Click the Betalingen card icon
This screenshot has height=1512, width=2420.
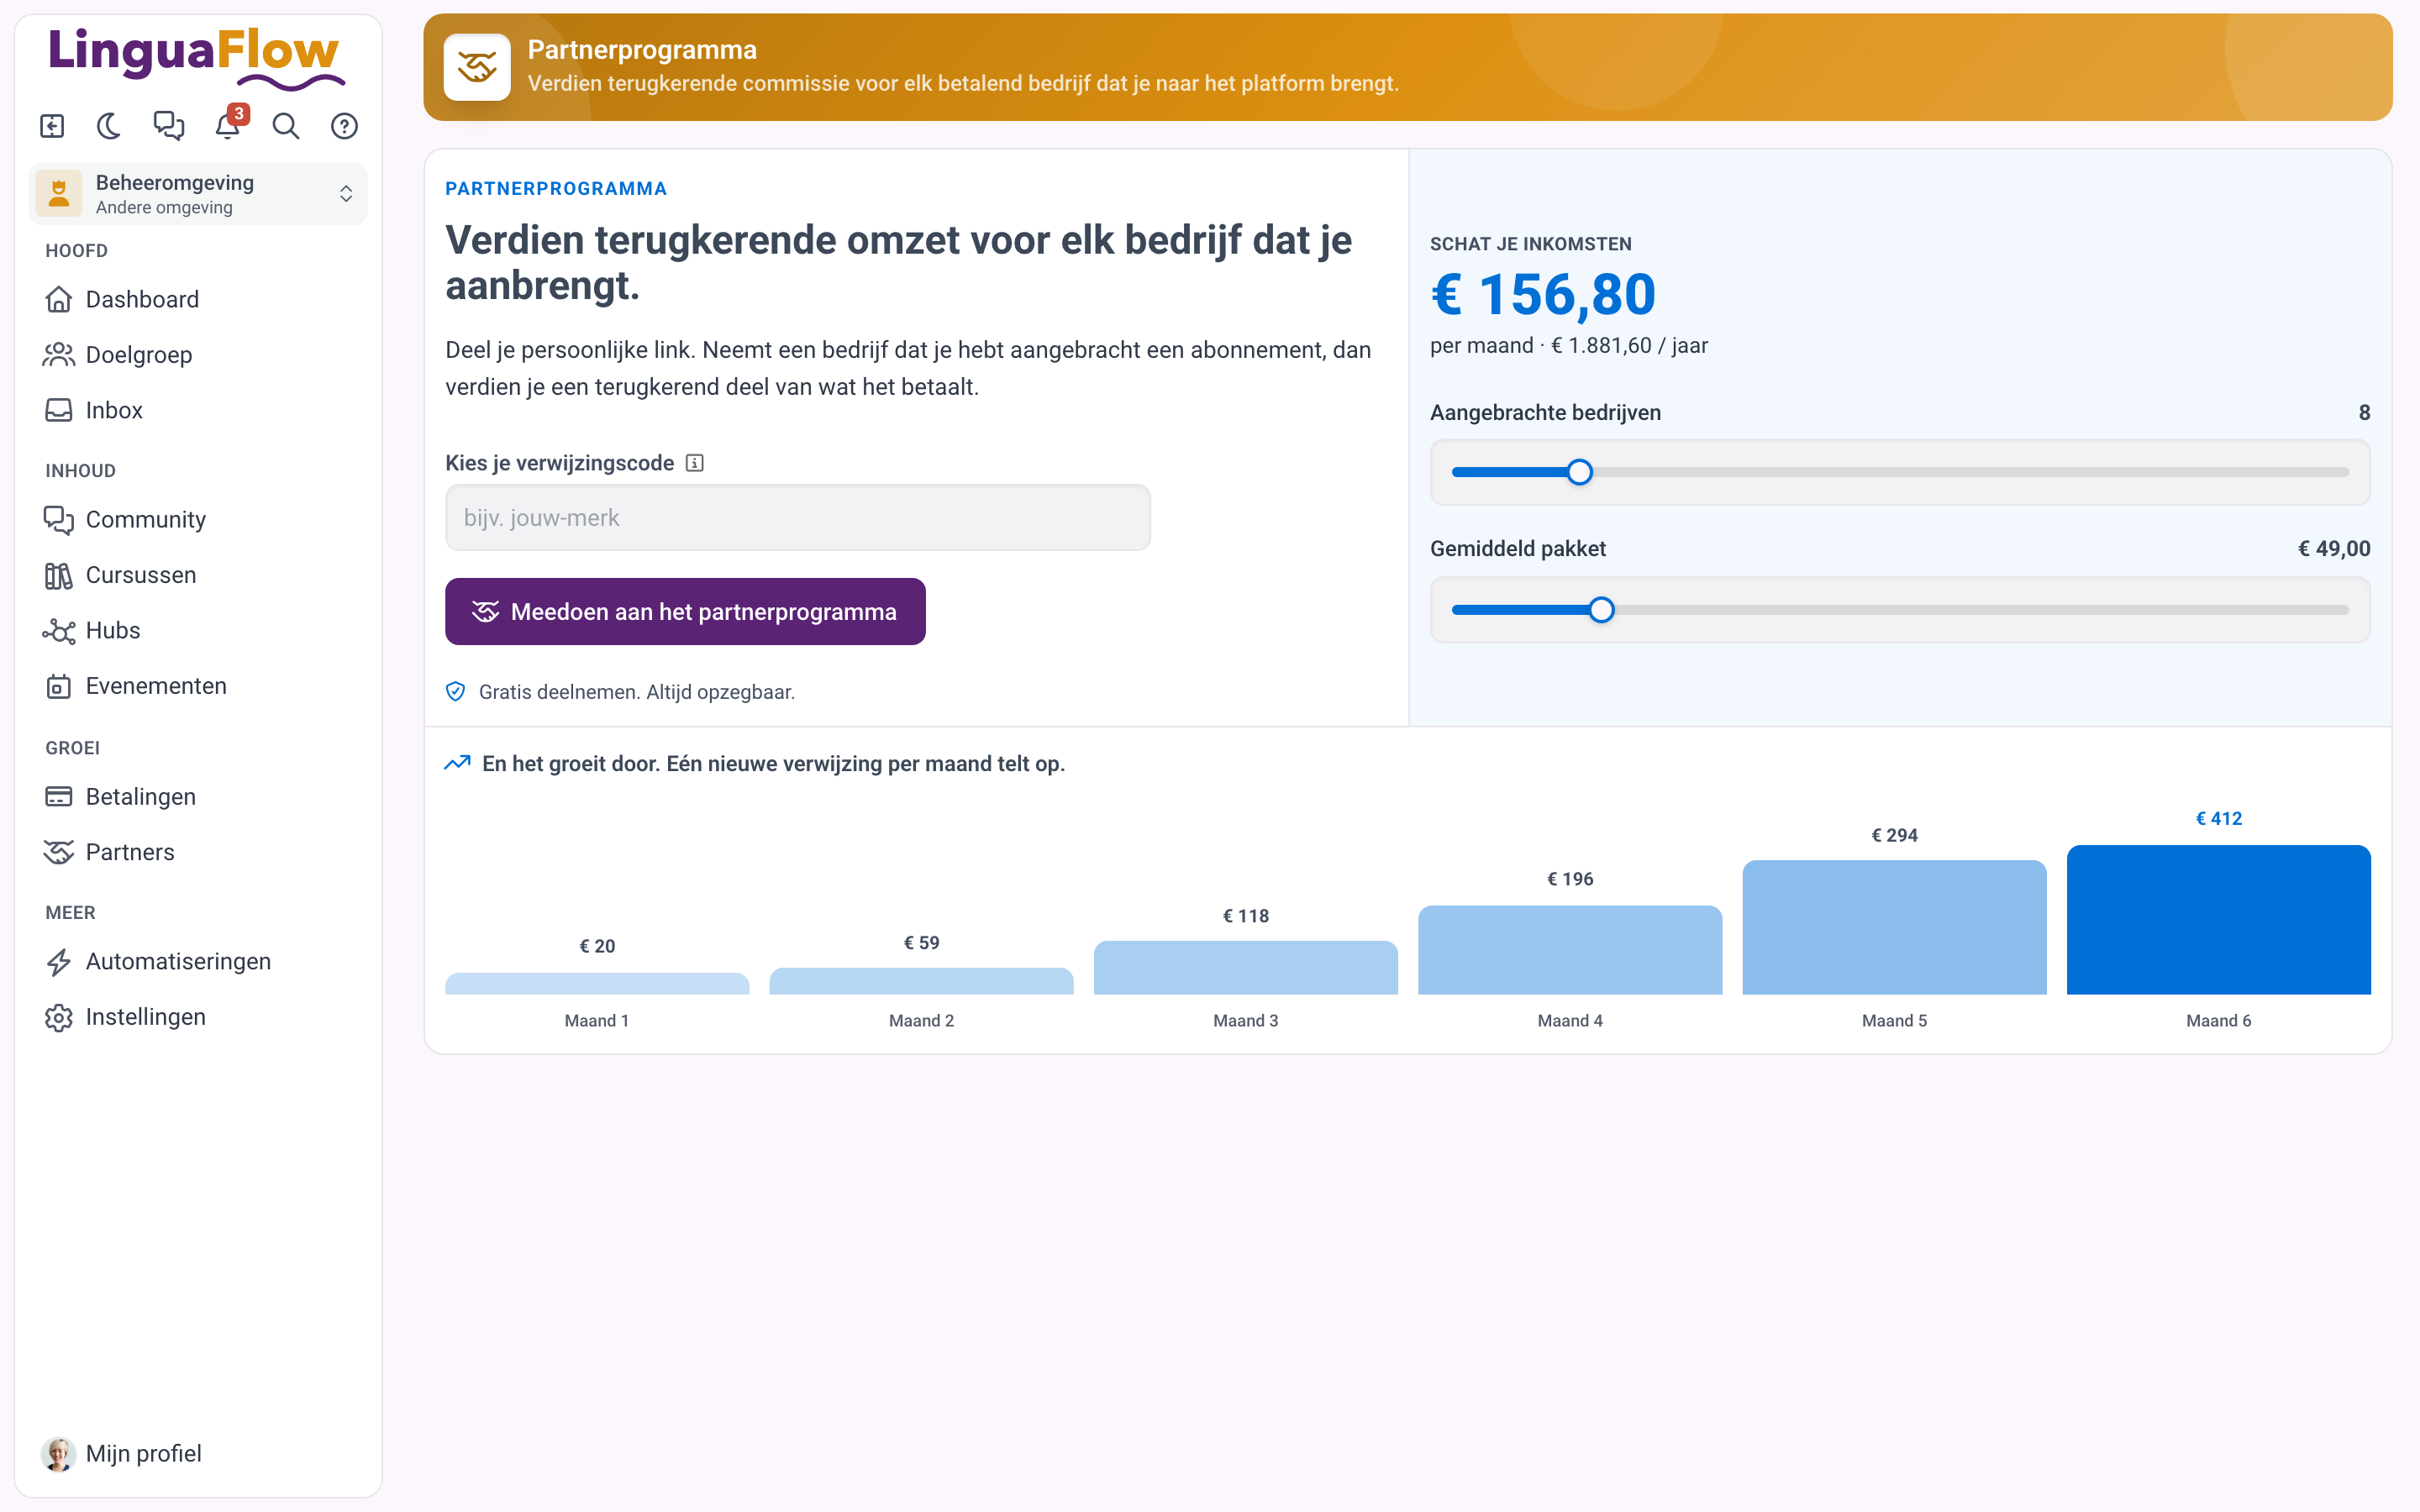pyautogui.click(x=59, y=797)
